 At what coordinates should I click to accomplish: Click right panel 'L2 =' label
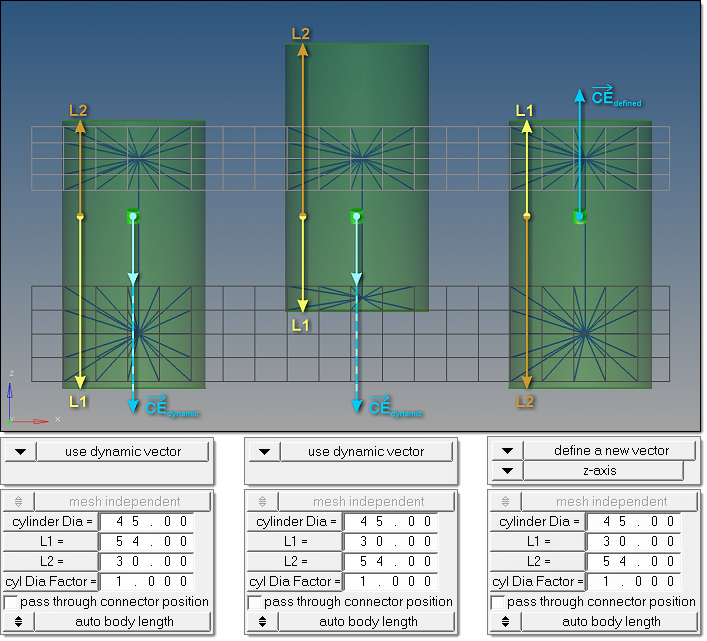(538, 562)
